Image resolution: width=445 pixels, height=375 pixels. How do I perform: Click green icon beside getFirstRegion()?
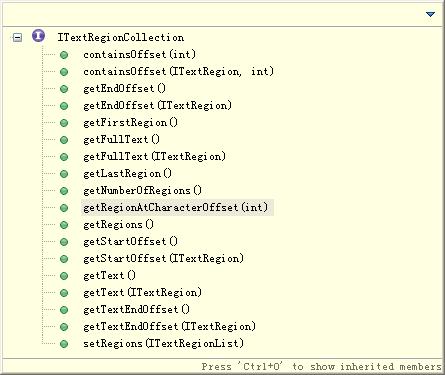64,123
